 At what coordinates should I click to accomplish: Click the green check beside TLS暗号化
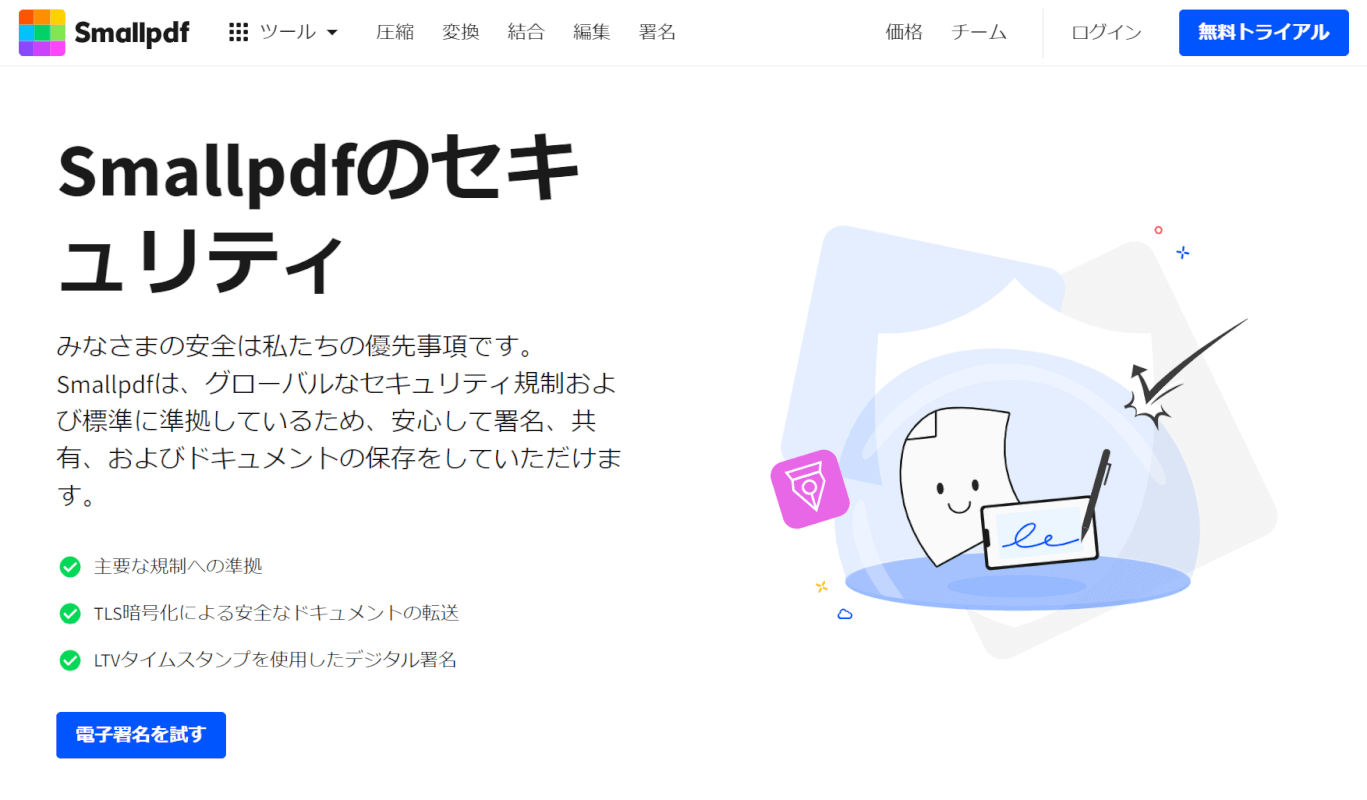pos(70,613)
